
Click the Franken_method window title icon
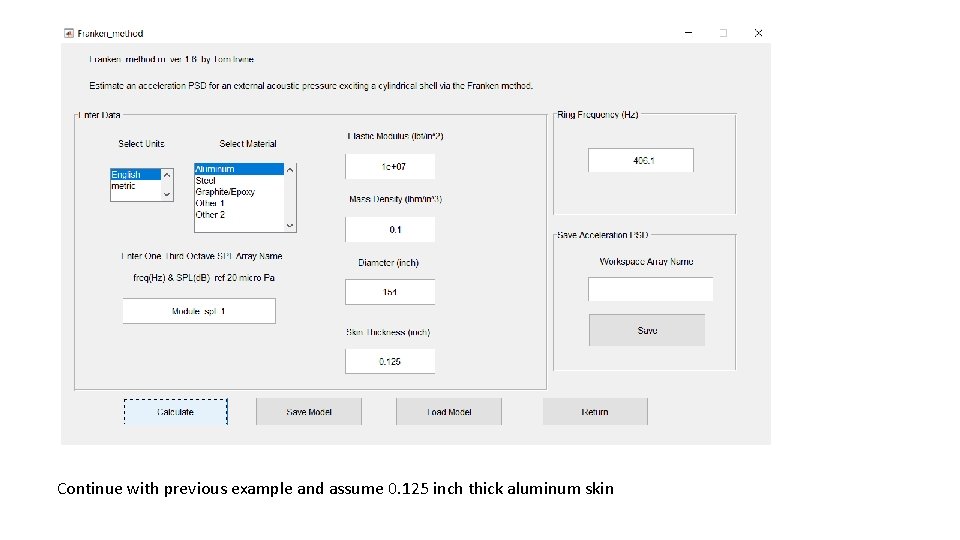click(x=69, y=33)
